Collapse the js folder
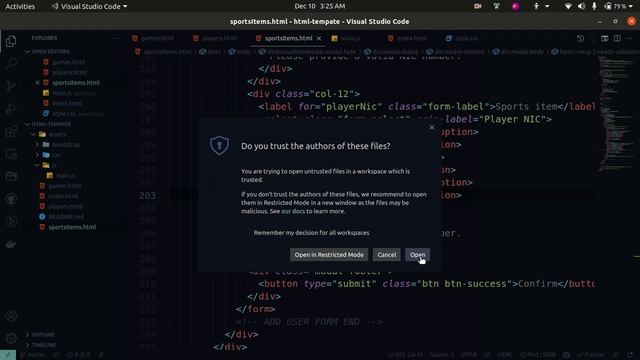Image resolution: width=640 pixels, height=360 pixels. (54, 165)
